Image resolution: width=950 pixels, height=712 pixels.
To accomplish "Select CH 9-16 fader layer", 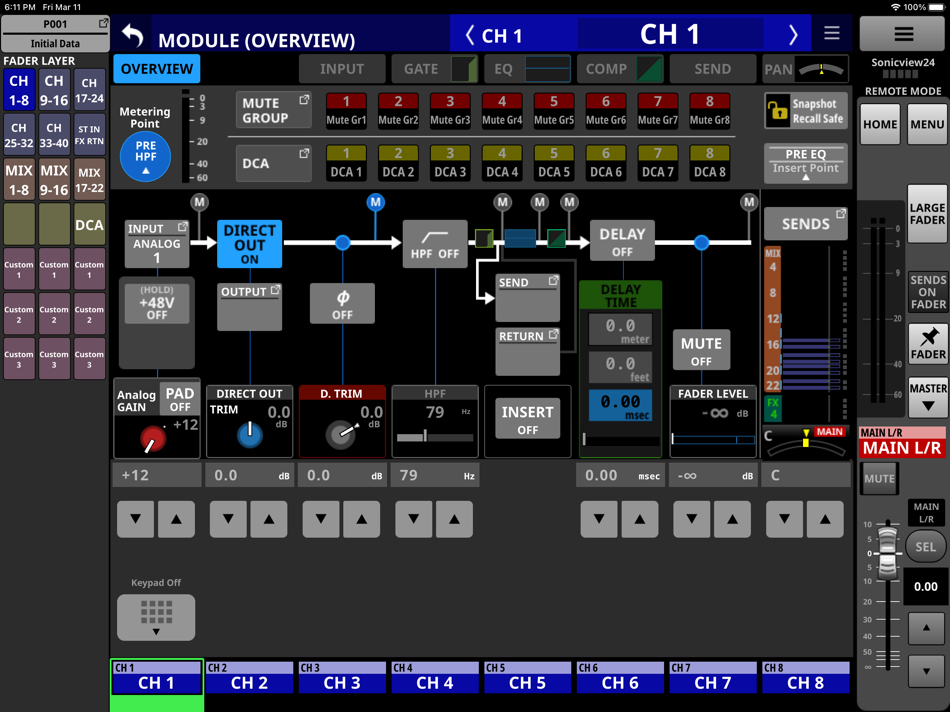I will pos(54,90).
